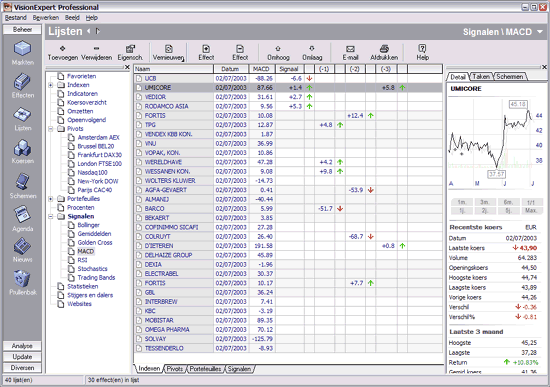Click the Update sidebar button
Viewport: 550px width, 387px height.
point(22,357)
